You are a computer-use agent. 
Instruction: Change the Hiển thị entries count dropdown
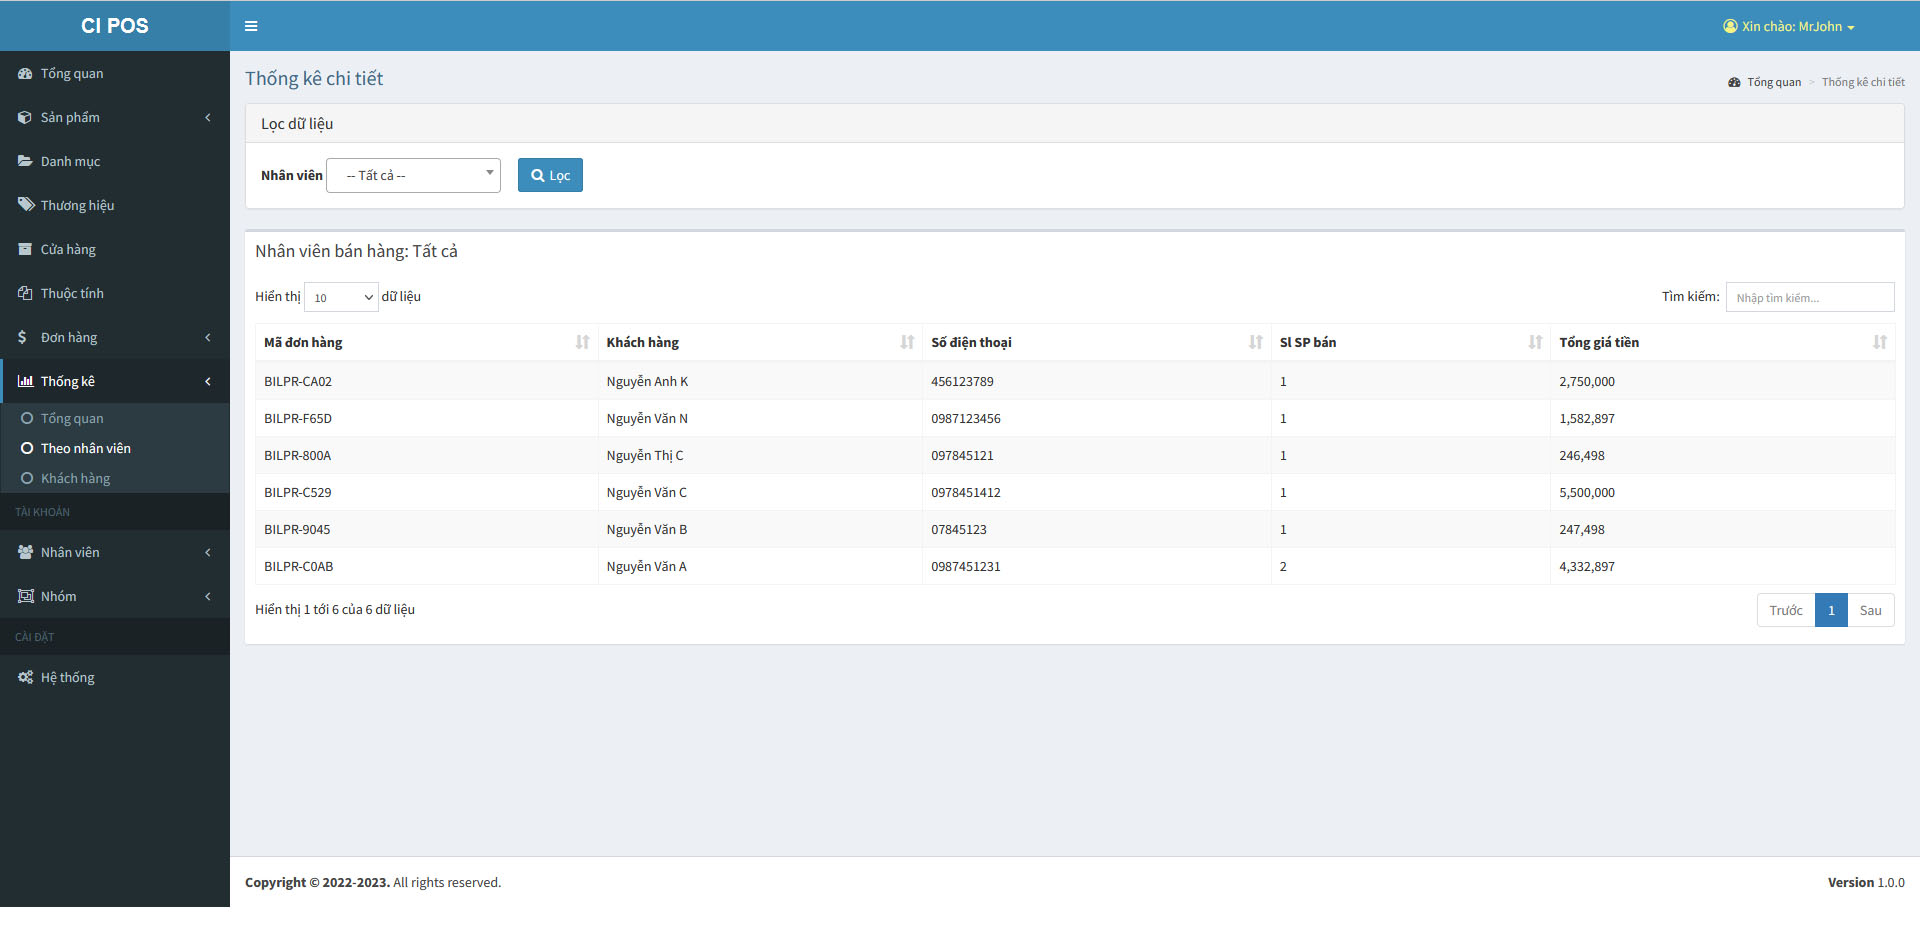(x=341, y=297)
